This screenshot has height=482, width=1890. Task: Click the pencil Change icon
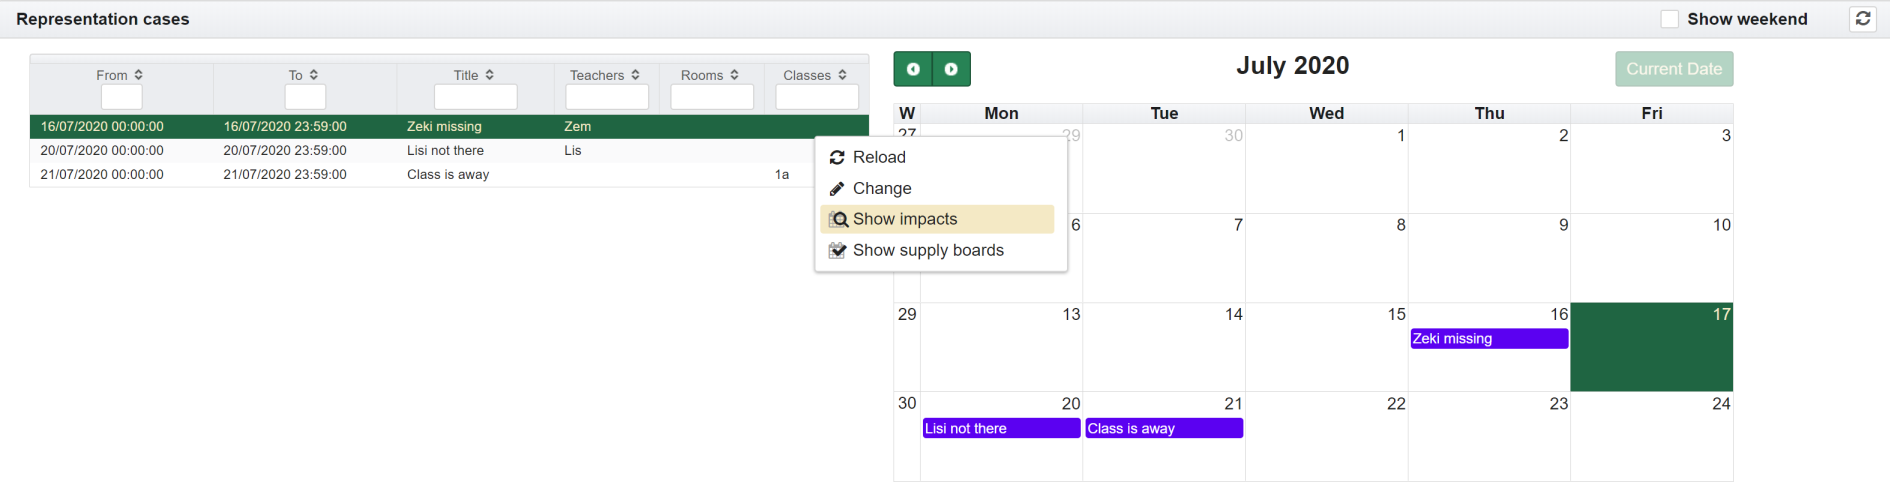837,189
